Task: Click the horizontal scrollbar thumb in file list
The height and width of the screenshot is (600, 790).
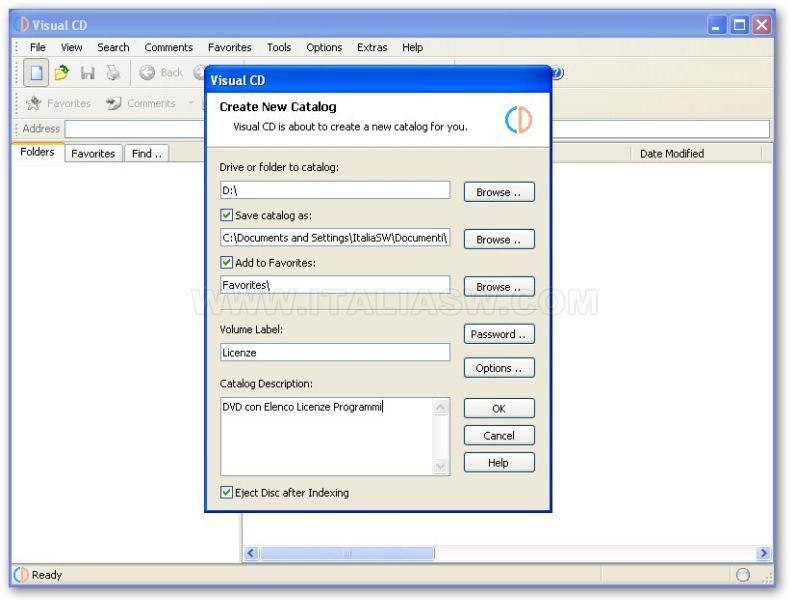Action: 347,553
